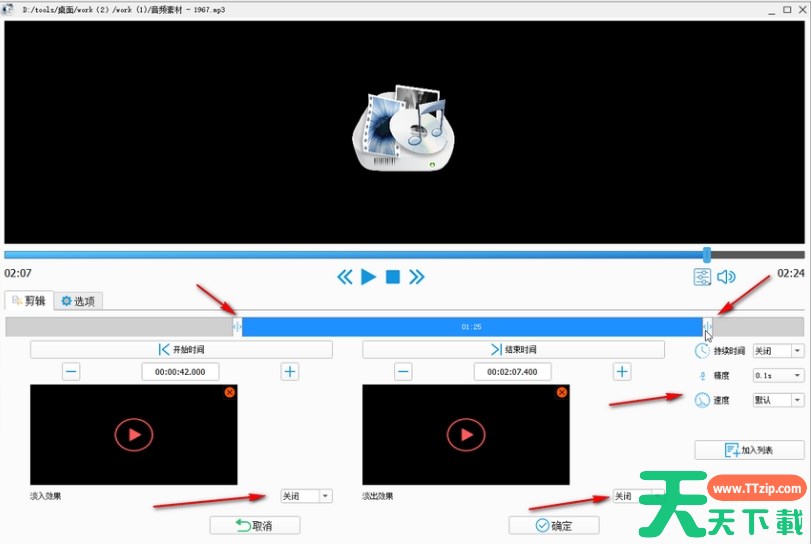Image resolution: width=811 pixels, height=544 pixels.
Task: Increase start time with plus button
Action: pyautogui.click(x=290, y=372)
